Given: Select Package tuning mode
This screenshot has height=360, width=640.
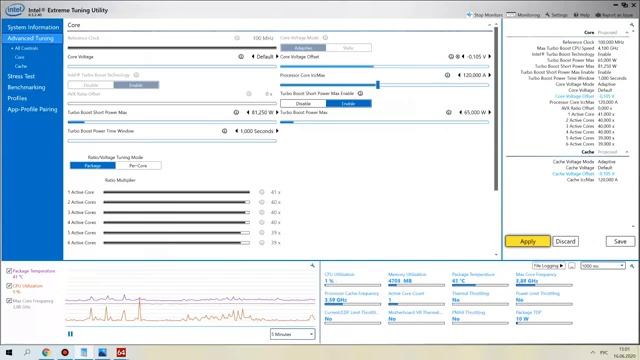Looking at the screenshot, I should coord(93,166).
